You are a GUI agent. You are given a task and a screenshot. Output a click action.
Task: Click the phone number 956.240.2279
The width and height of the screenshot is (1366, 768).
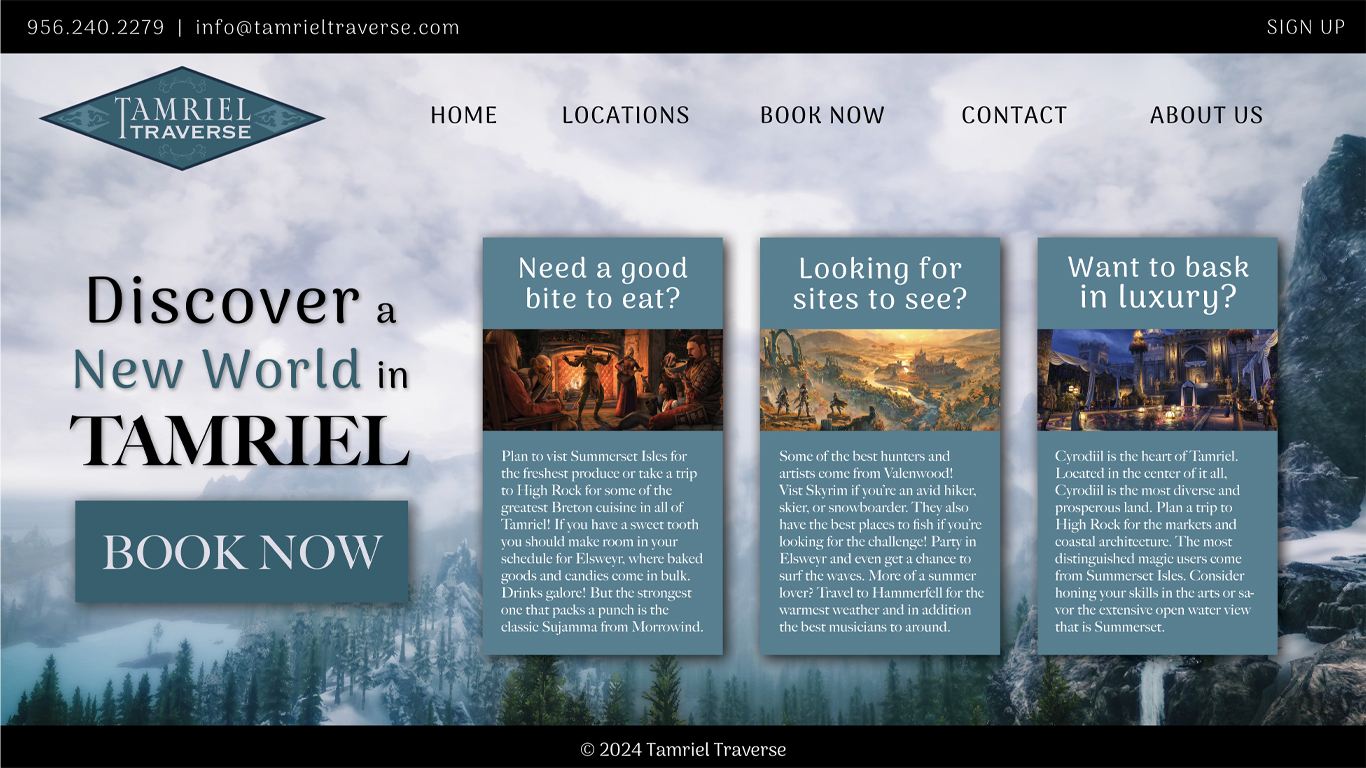pyautogui.click(x=95, y=27)
